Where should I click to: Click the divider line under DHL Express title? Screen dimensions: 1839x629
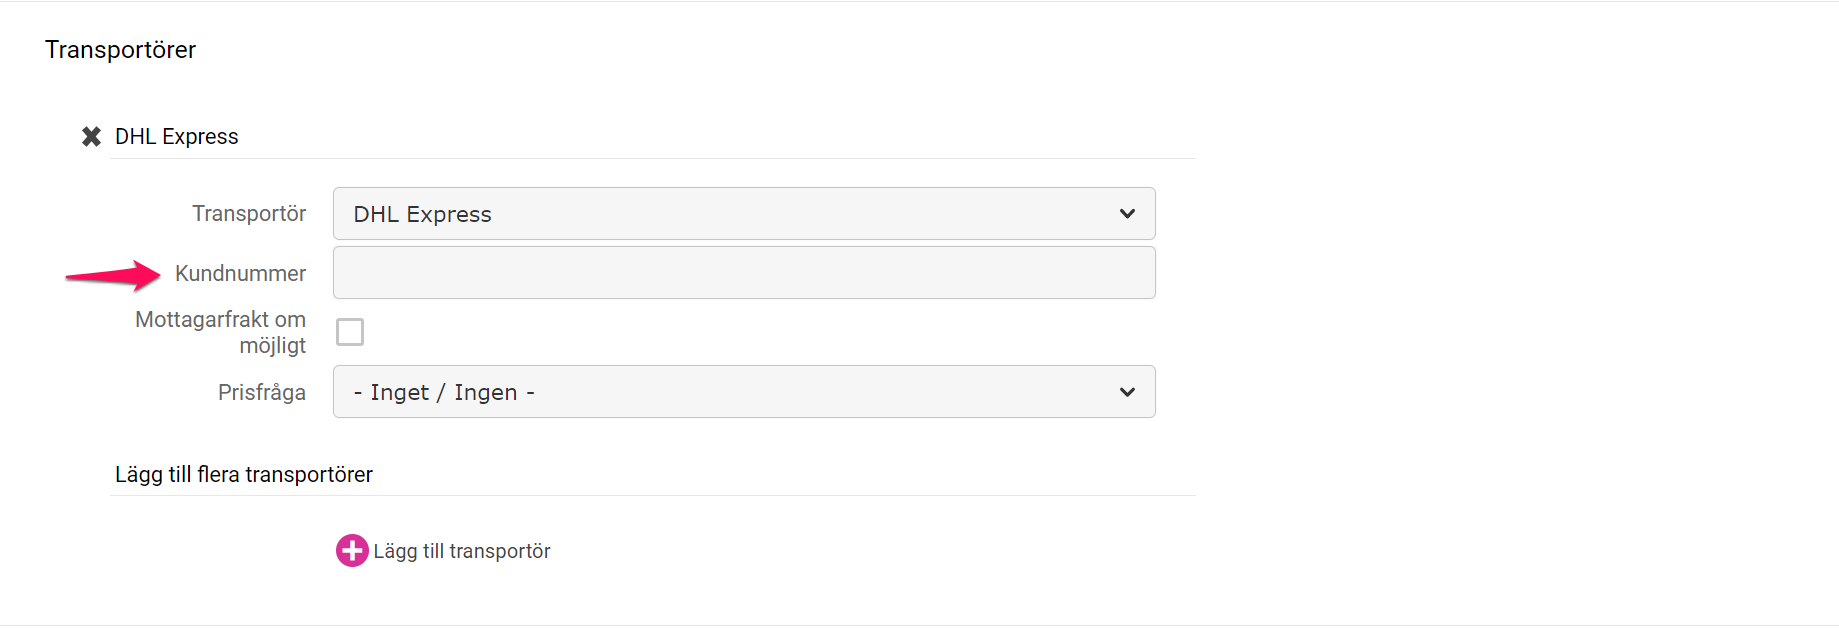coord(653,158)
